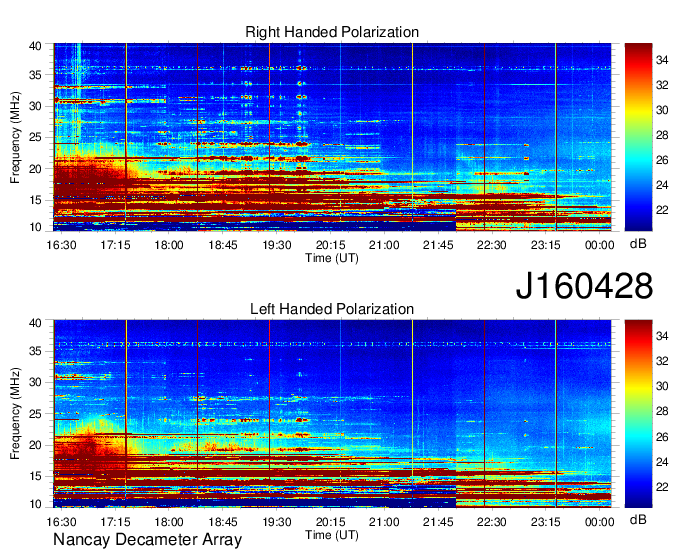The image size is (680, 552).
Task: Click the "Right Handed Polarization" plot title
Action: (332, 32)
